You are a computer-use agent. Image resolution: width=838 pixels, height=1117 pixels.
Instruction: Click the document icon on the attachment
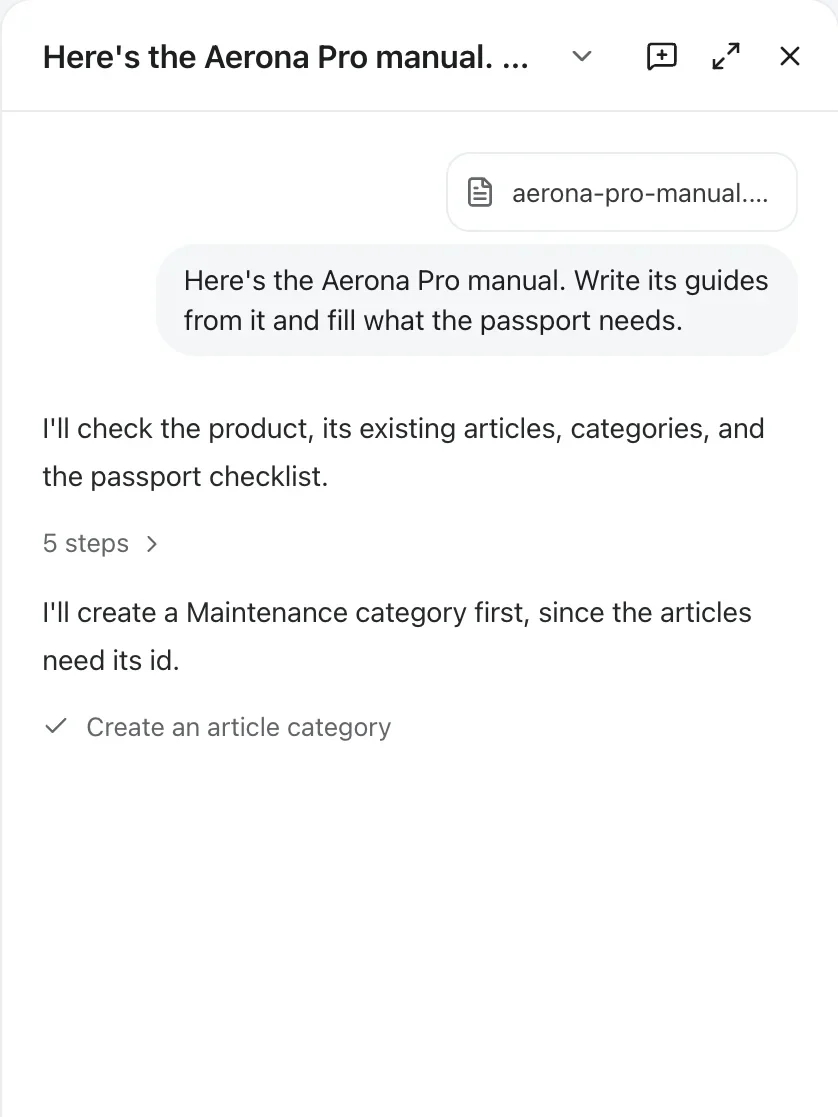coord(480,192)
